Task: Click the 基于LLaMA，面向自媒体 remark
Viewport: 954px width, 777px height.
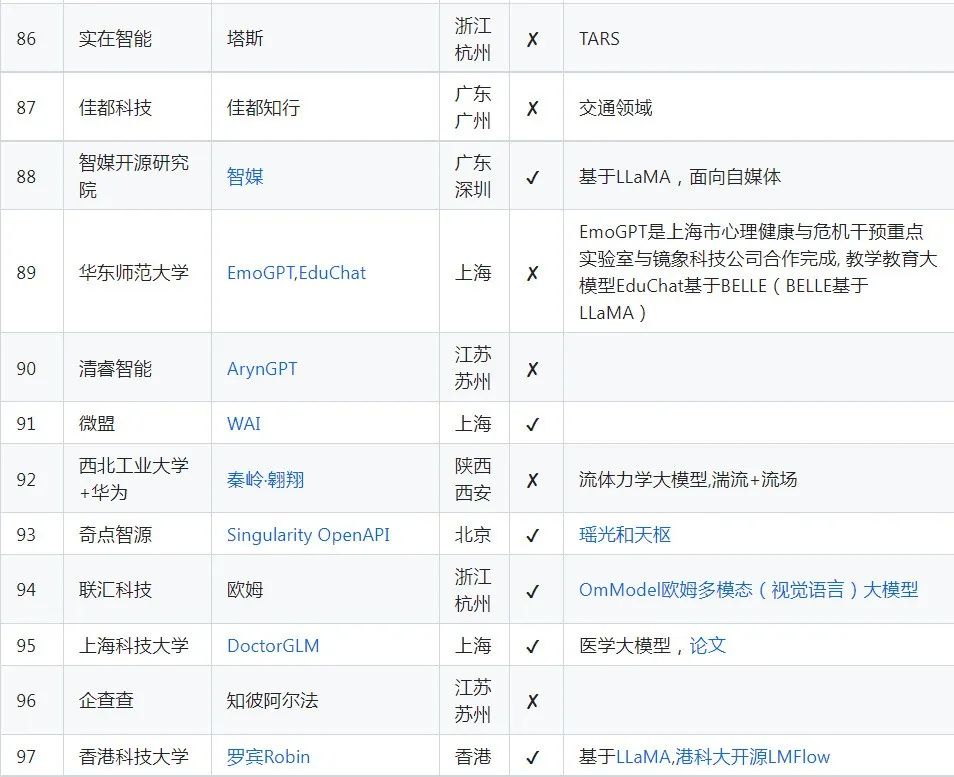Action: pos(680,176)
